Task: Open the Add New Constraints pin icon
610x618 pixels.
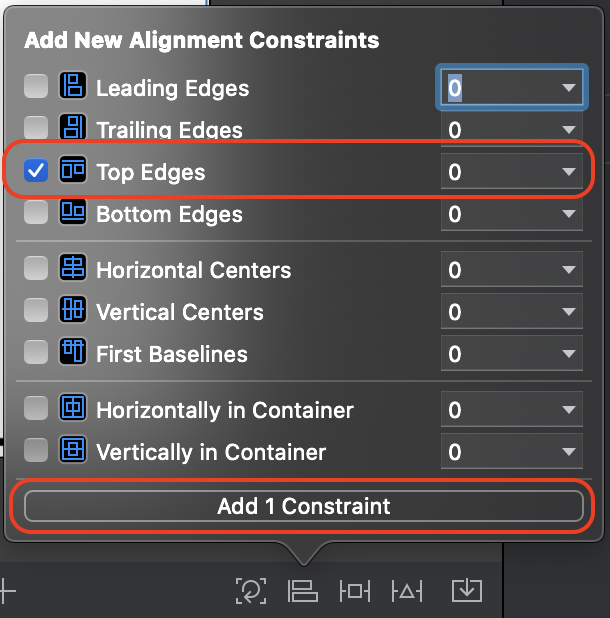Action: pos(355,591)
